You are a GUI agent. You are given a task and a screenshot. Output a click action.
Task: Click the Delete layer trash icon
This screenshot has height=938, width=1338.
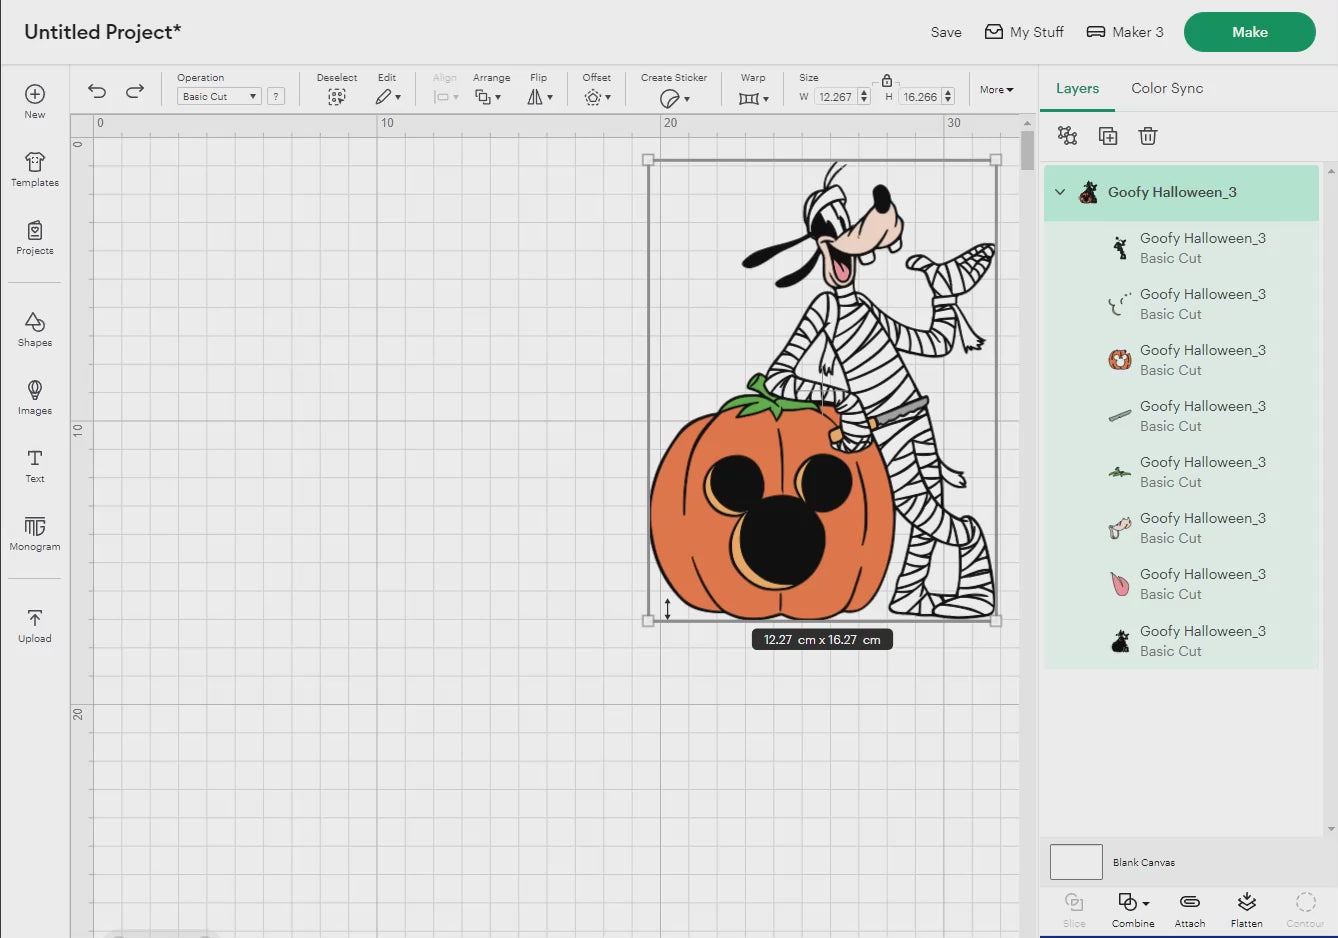[1148, 136]
